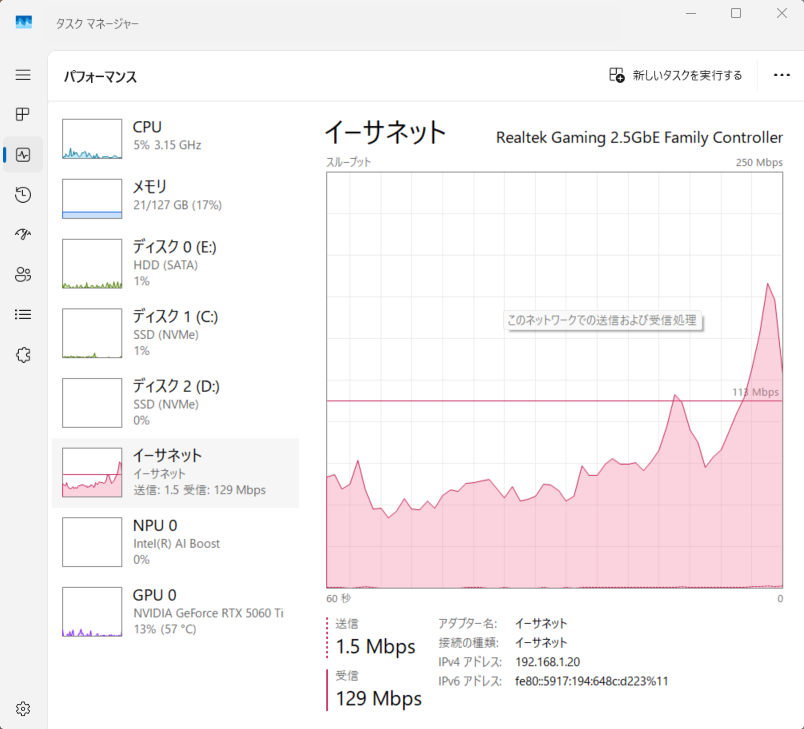Select ディスク 1 (C:) in the list
The height and width of the screenshot is (729, 804).
click(x=175, y=333)
